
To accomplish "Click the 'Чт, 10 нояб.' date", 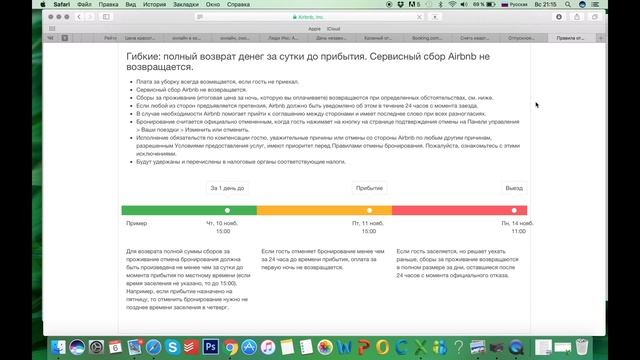I will pos(222,223).
